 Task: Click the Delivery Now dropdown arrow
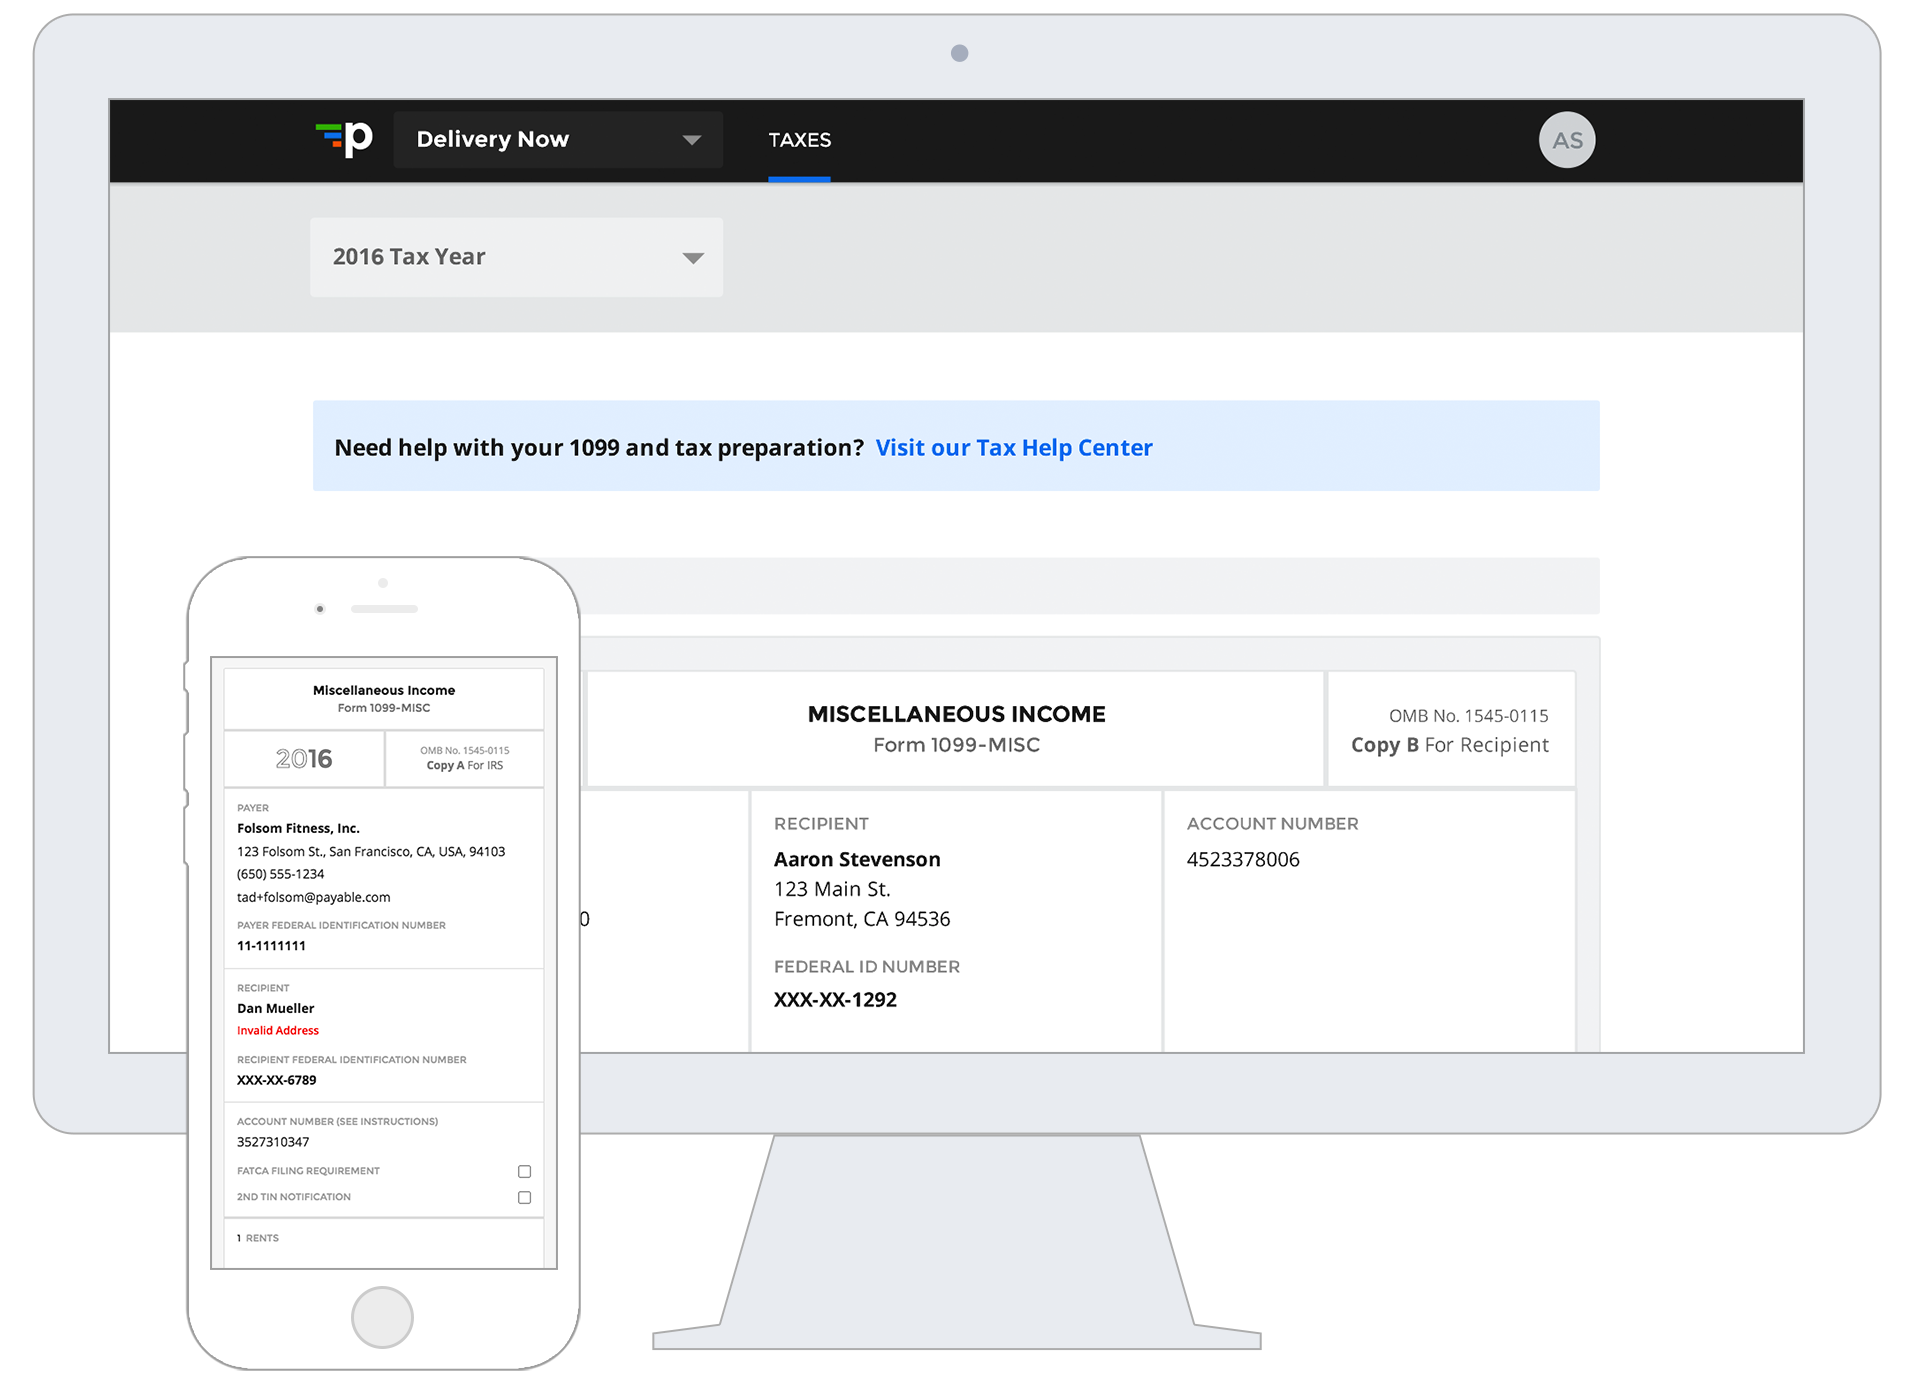tap(691, 140)
